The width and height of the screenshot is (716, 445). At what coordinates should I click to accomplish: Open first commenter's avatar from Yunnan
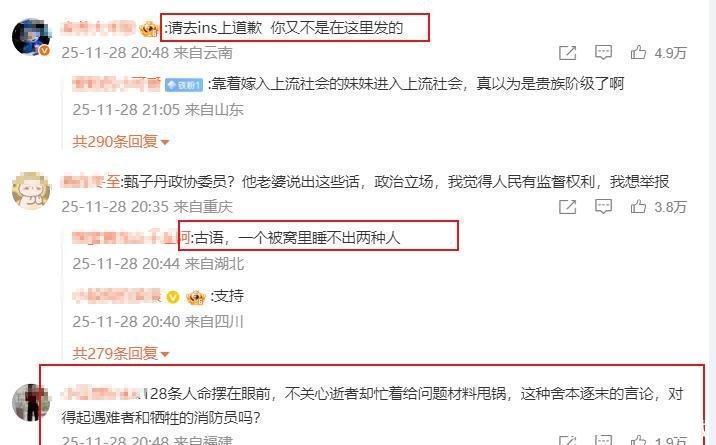coord(31,37)
